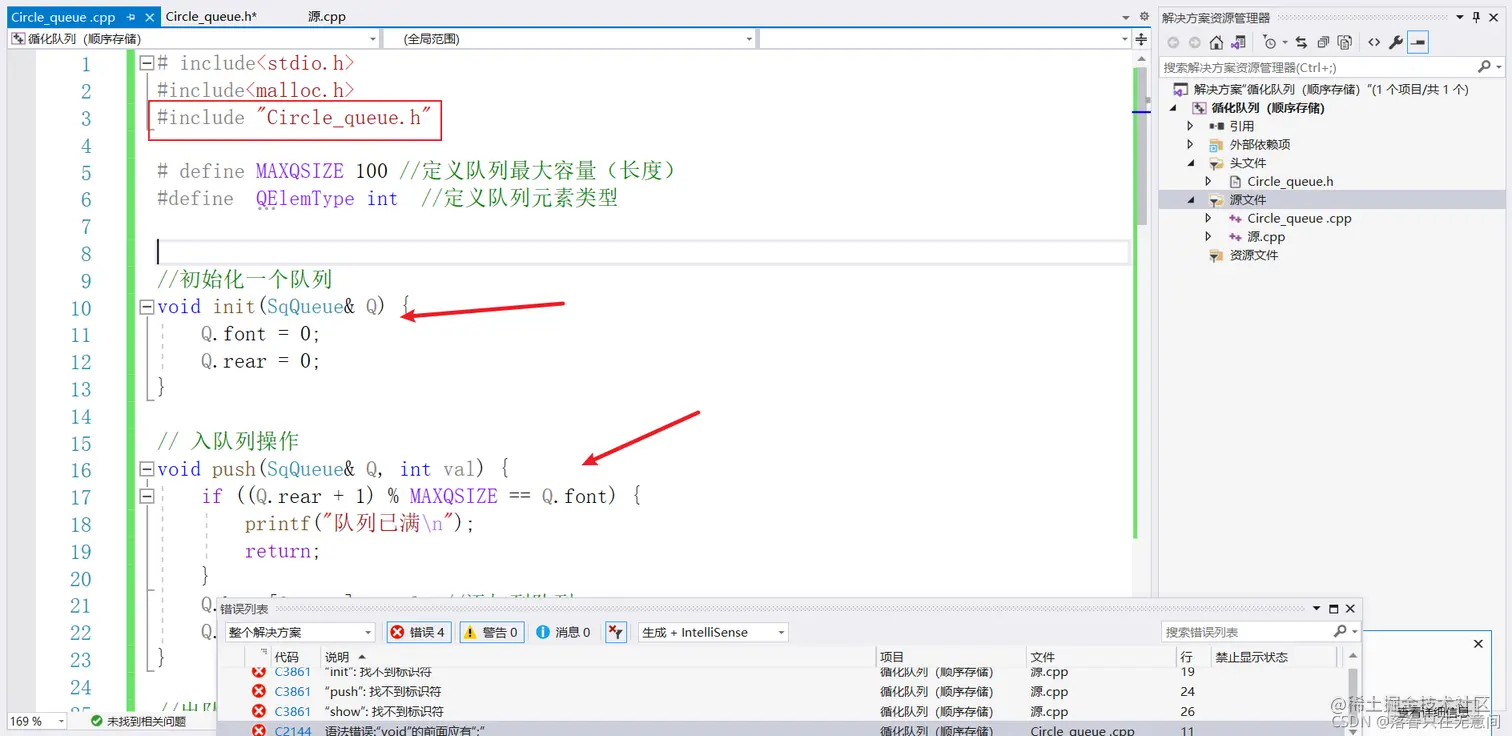Collapse the 头文件 folder

pyautogui.click(x=1190, y=163)
